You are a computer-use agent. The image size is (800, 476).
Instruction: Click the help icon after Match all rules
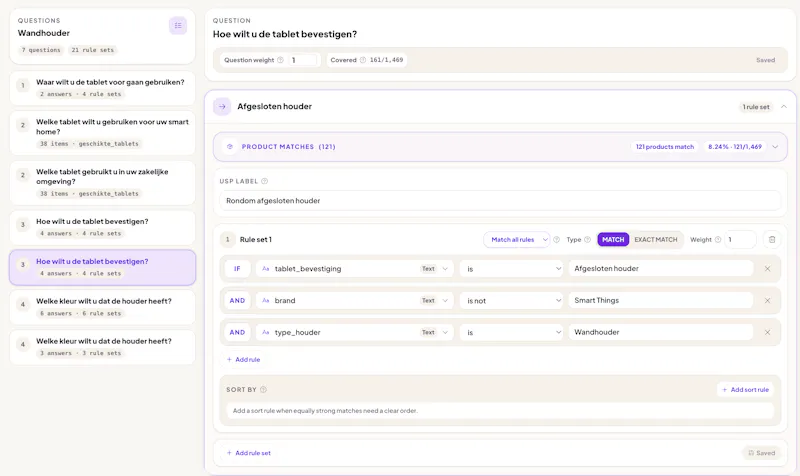(557, 240)
